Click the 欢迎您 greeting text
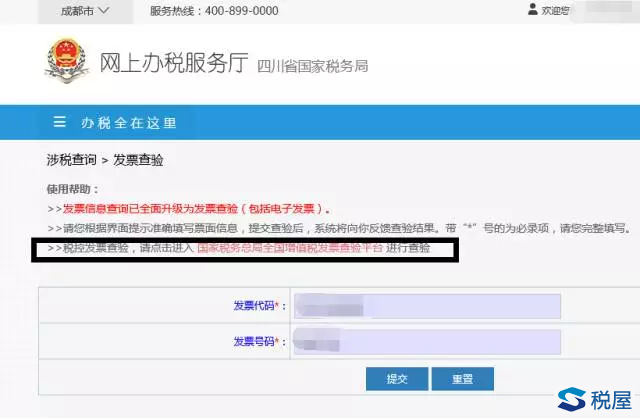This screenshot has width=640, height=418. click(555, 11)
